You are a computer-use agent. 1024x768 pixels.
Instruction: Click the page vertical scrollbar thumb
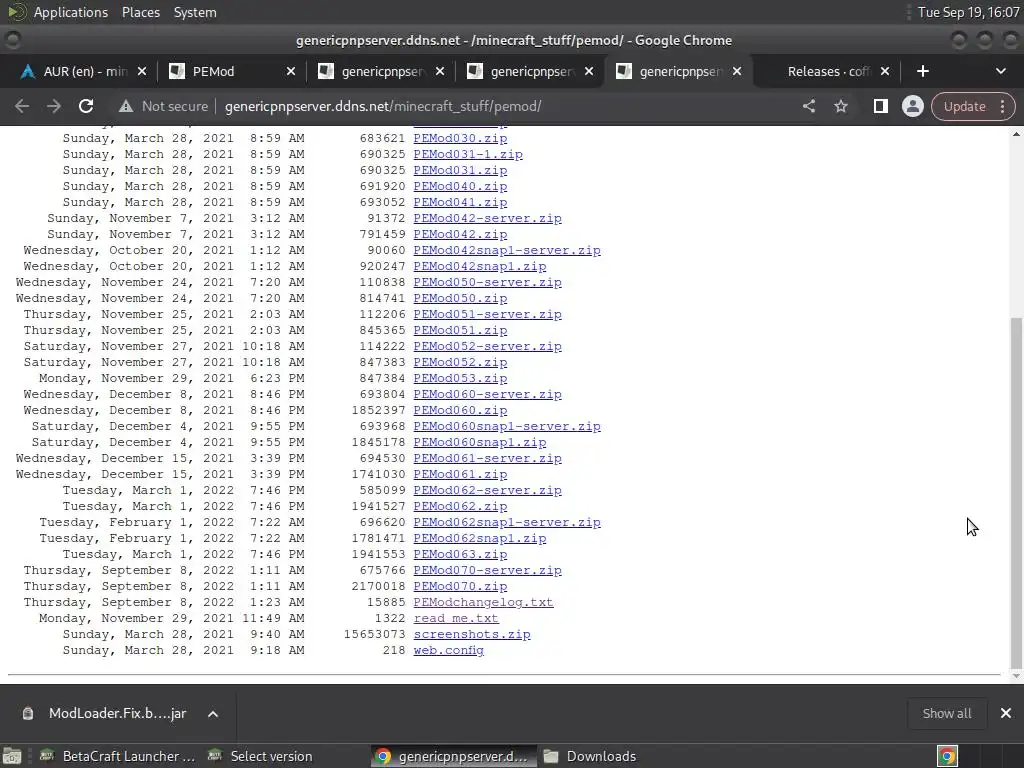click(x=1016, y=492)
